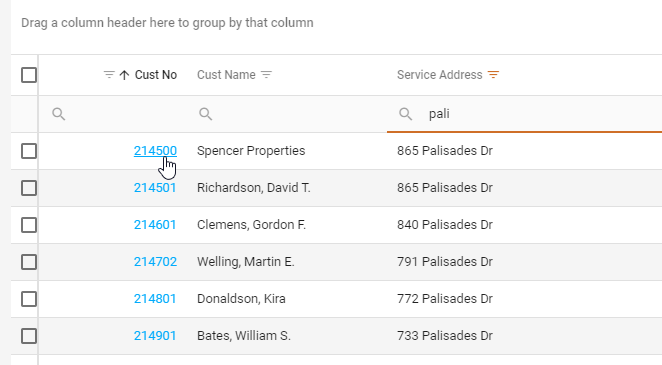Screen dimensions: 662x365
Task: Open the Cust Name column filter icon
Action: [x=266, y=75]
